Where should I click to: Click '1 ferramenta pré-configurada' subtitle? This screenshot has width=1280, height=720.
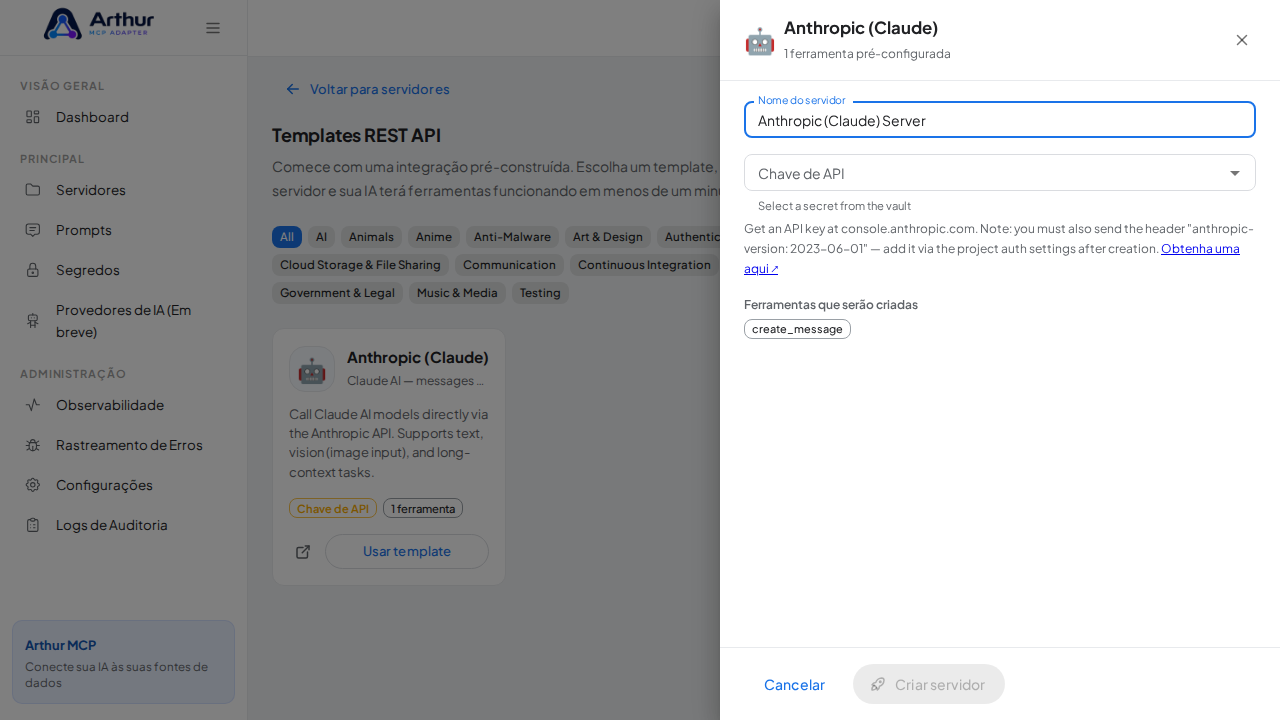tap(867, 54)
